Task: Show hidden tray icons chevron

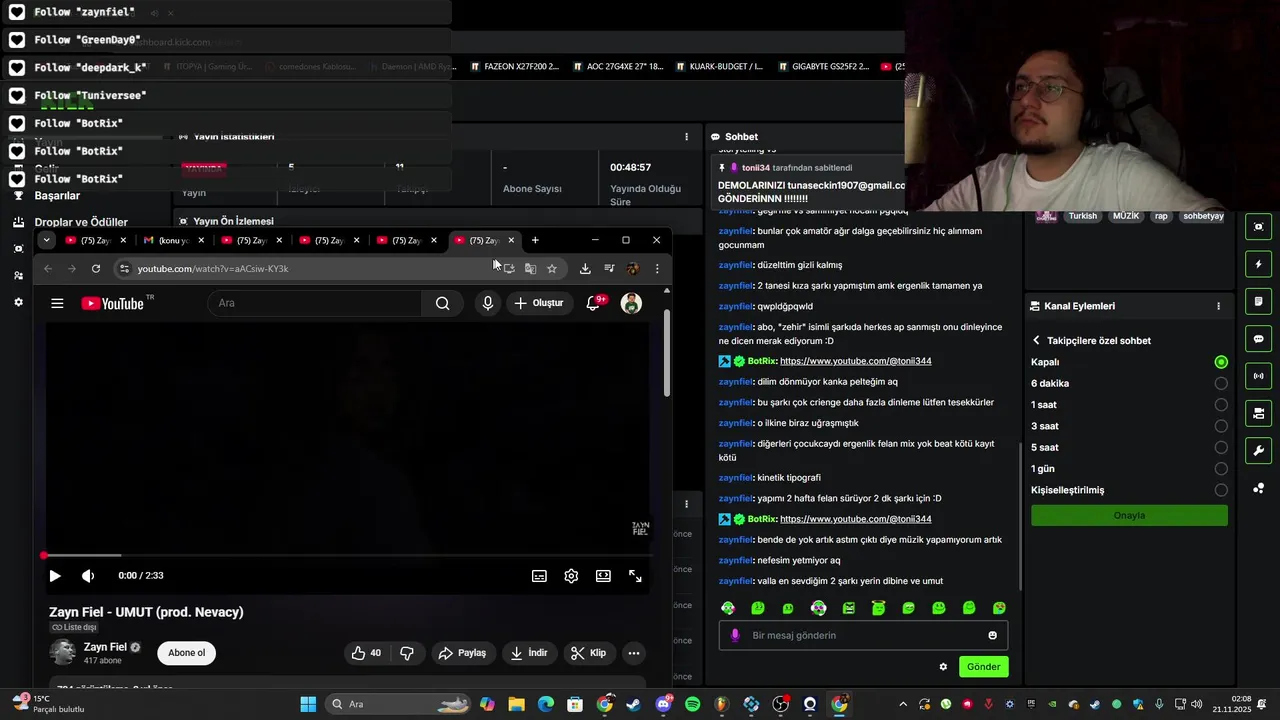Action: (903, 704)
